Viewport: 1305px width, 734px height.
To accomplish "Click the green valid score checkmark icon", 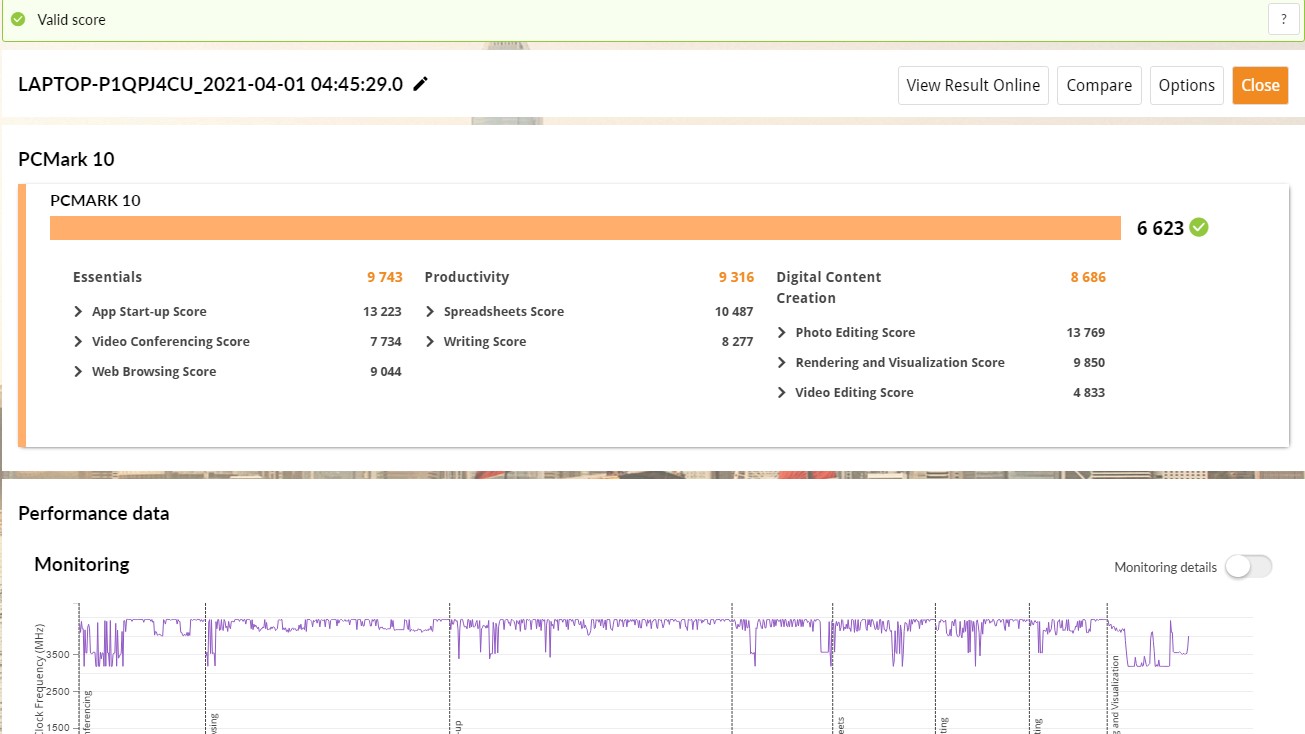I will (x=18, y=20).
